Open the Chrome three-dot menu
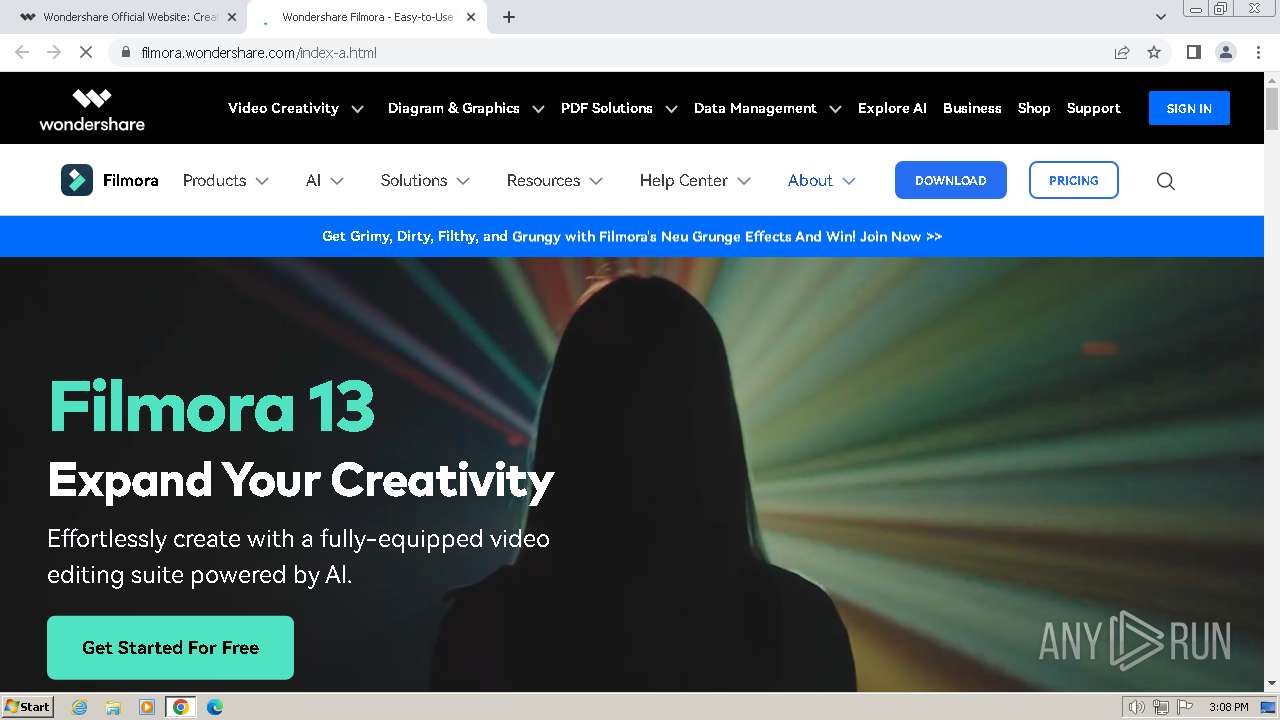The image size is (1280, 720). [x=1258, y=52]
